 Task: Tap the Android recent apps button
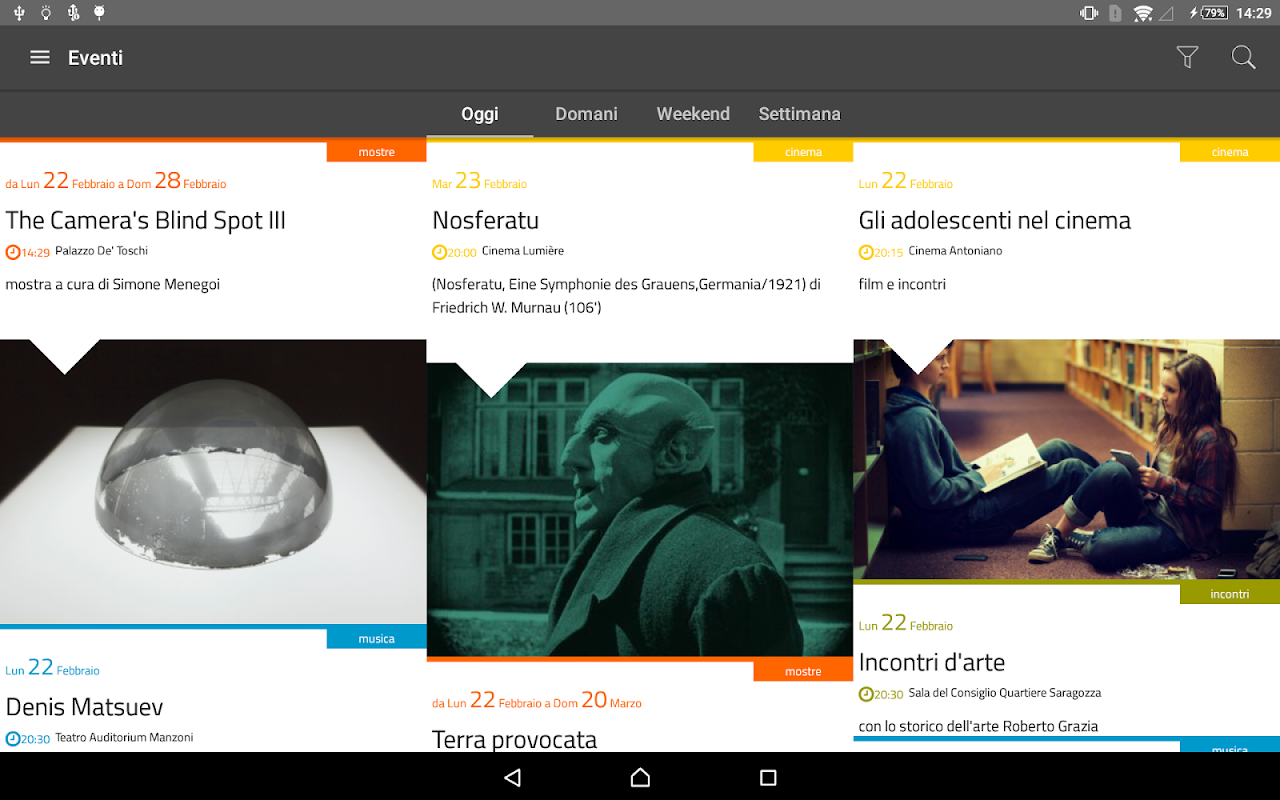click(768, 777)
